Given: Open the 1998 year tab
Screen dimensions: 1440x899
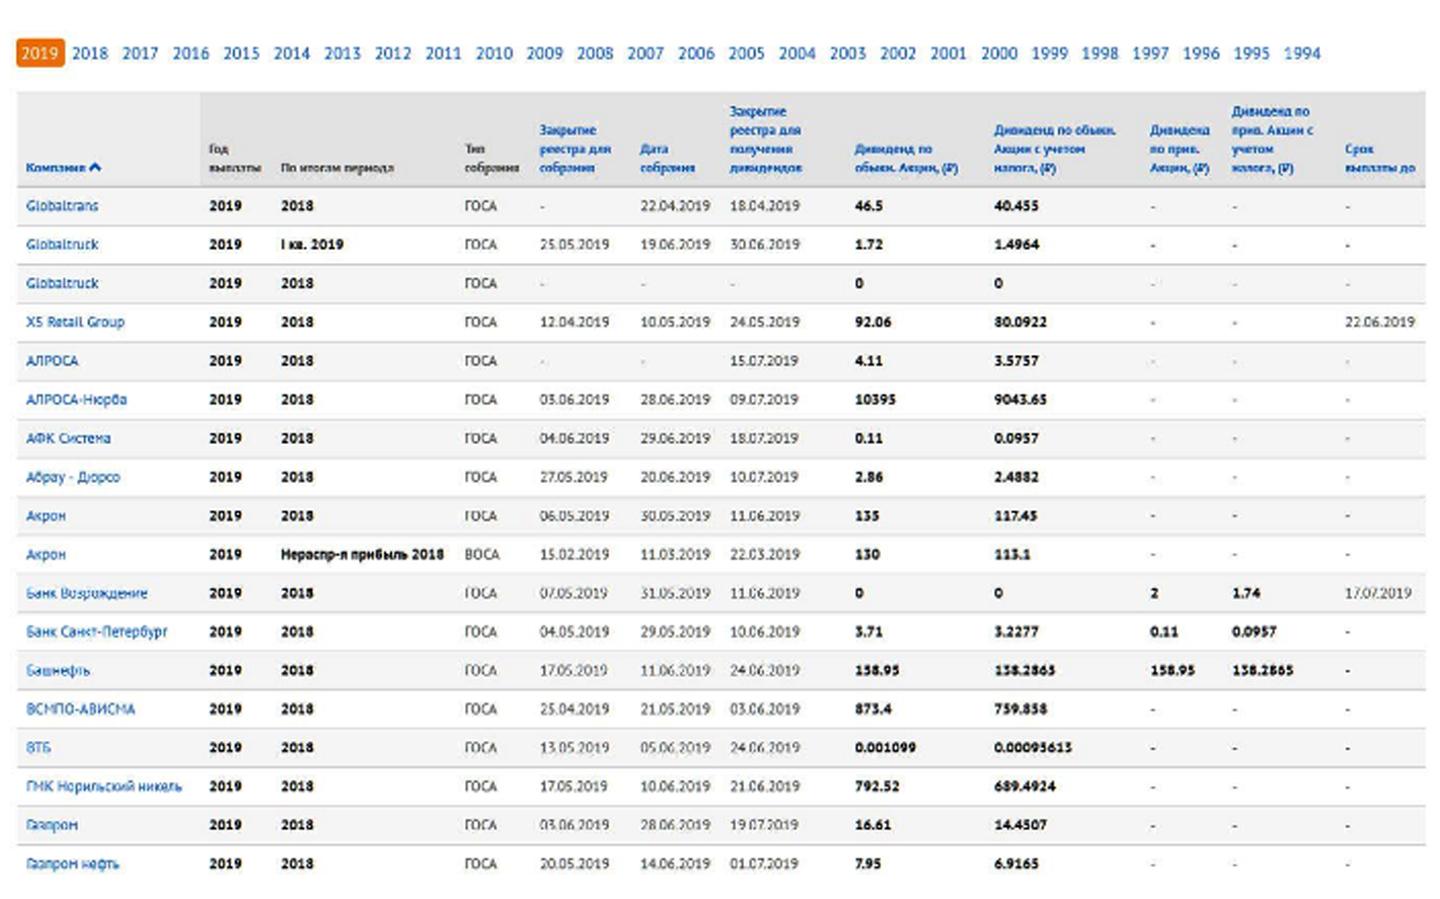Looking at the screenshot, I should pos(1100,53).
